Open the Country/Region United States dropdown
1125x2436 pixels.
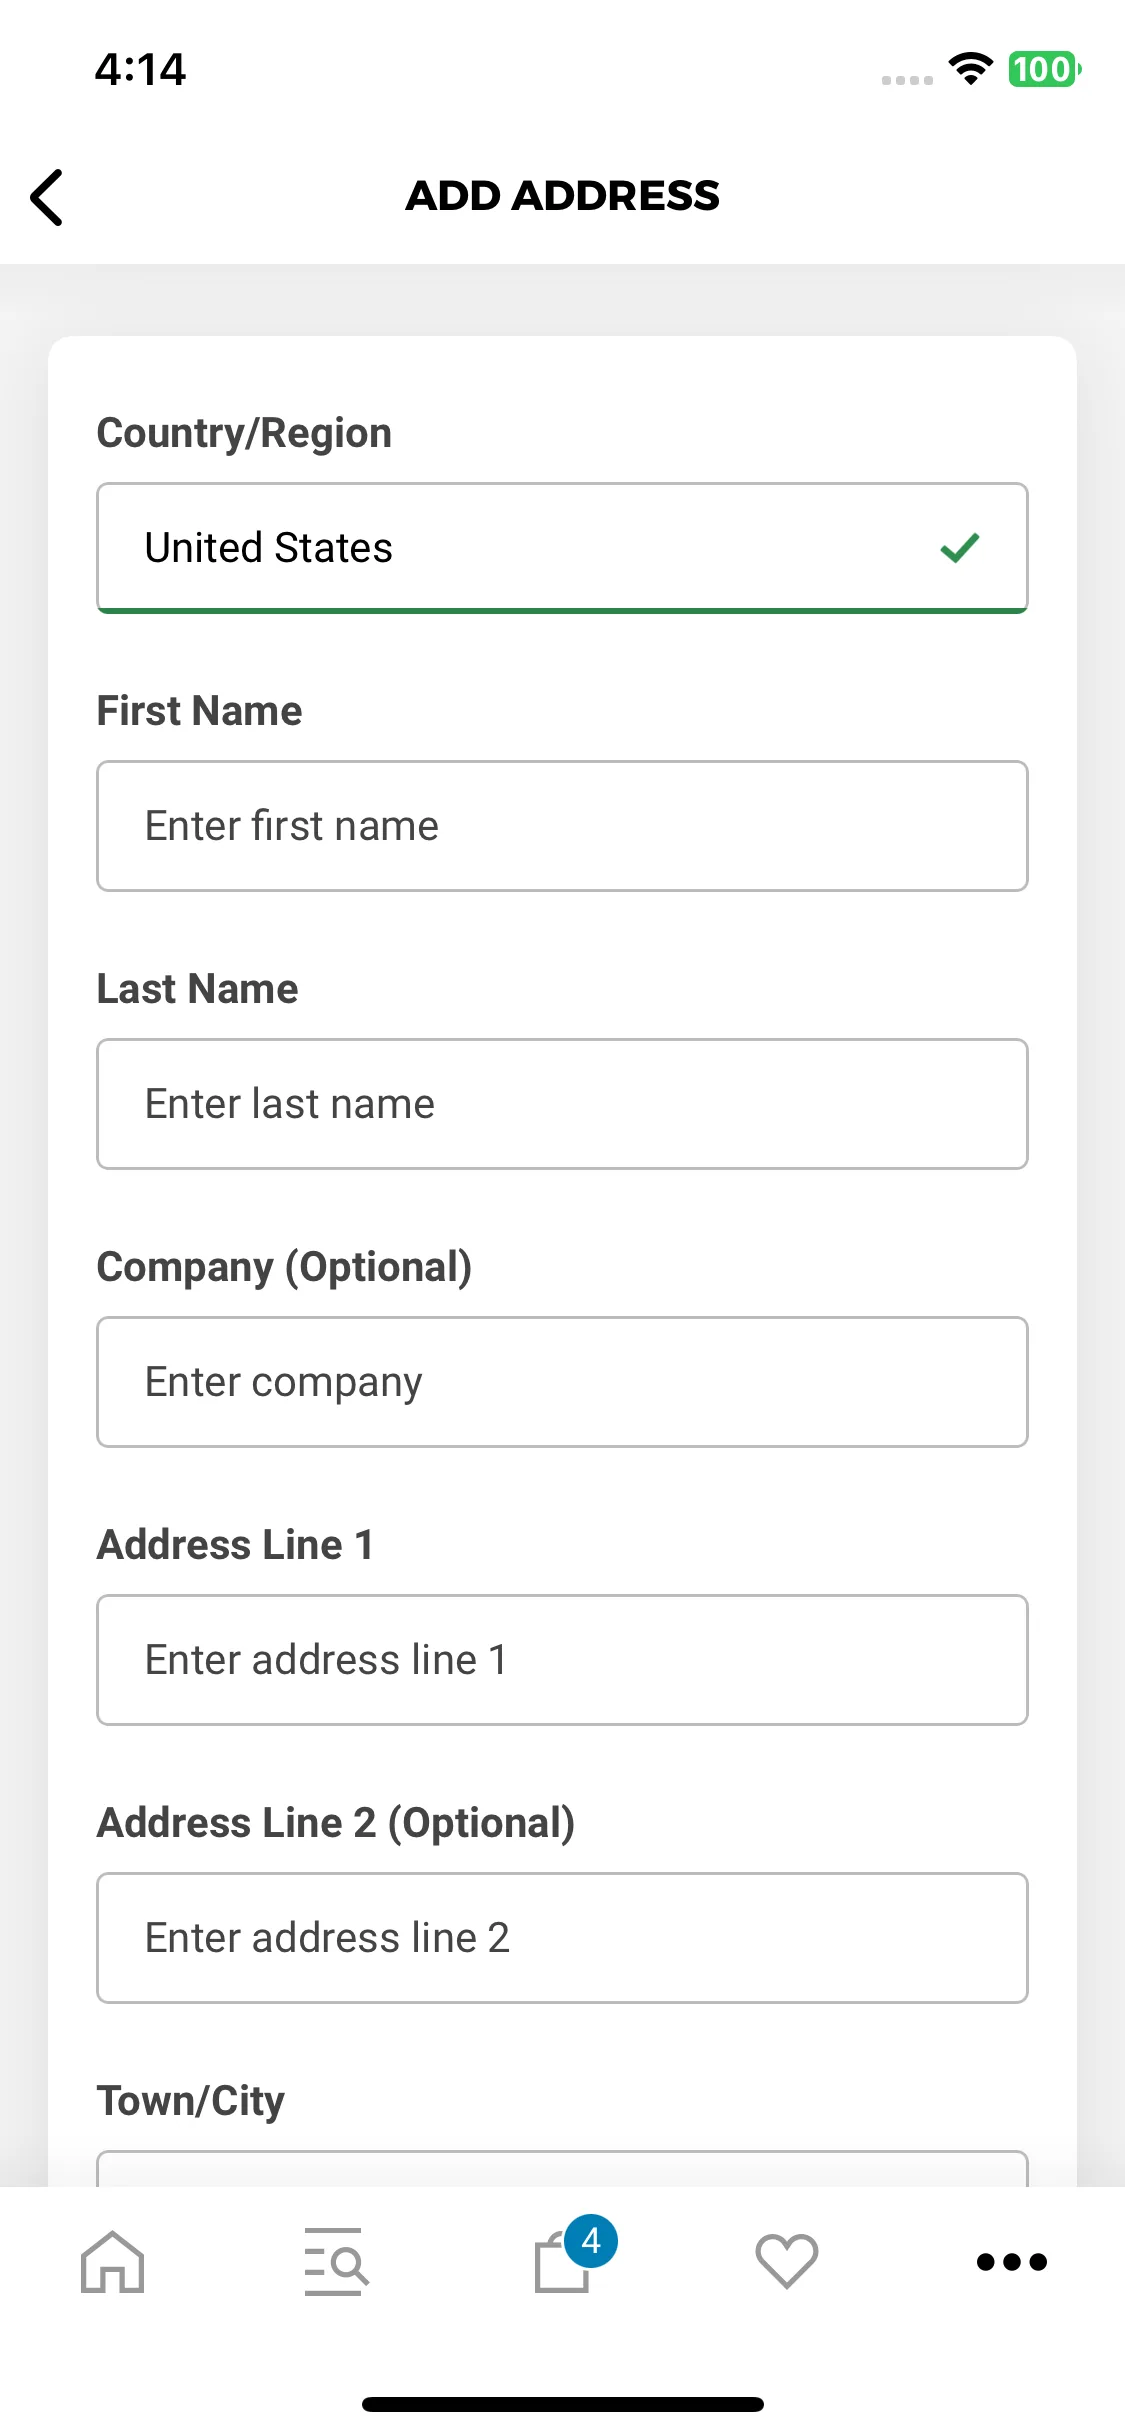(x=562, y=548)
